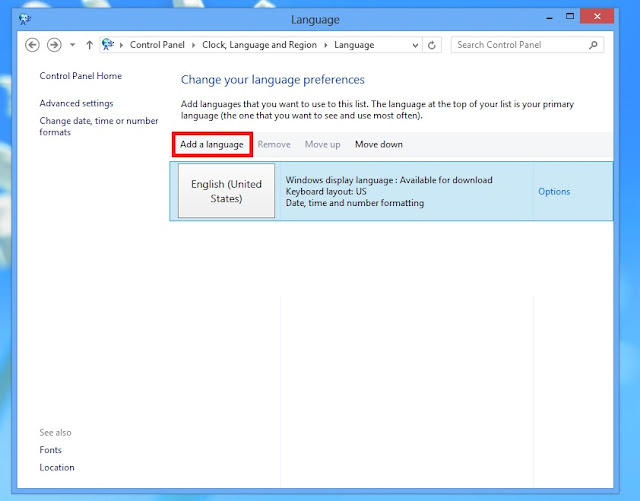Click 'Windows display language : Available for download' text

pyautogui.click(x=389, y=180)
